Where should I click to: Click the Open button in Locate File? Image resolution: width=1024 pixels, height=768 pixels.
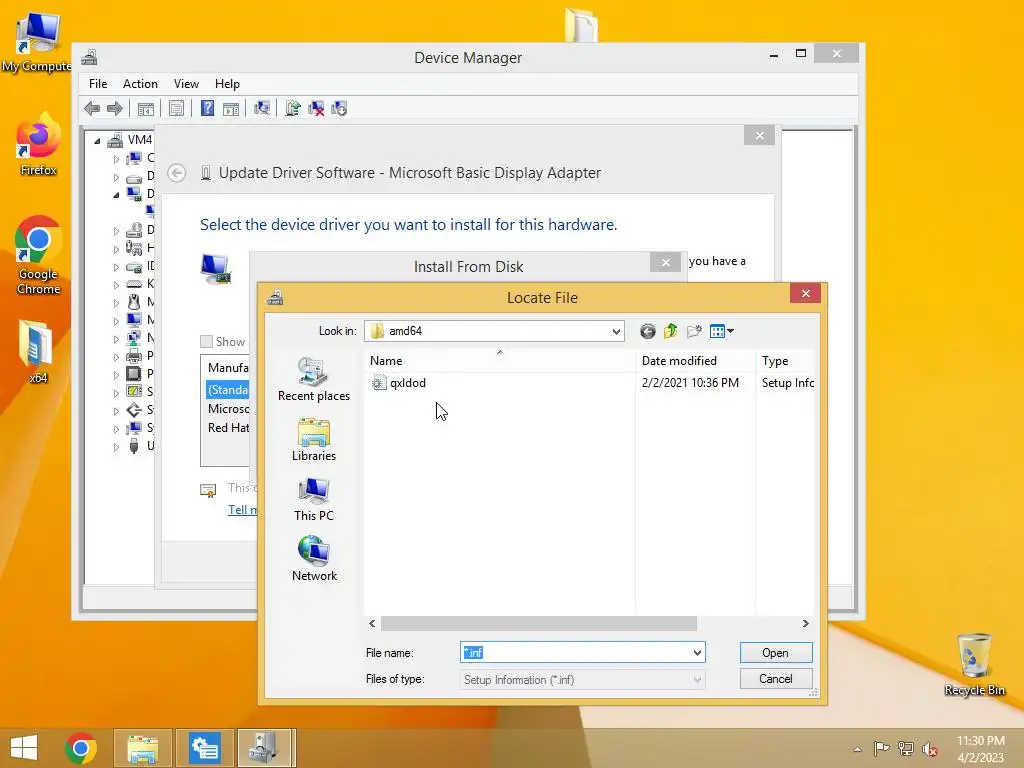tap(776, 652)
